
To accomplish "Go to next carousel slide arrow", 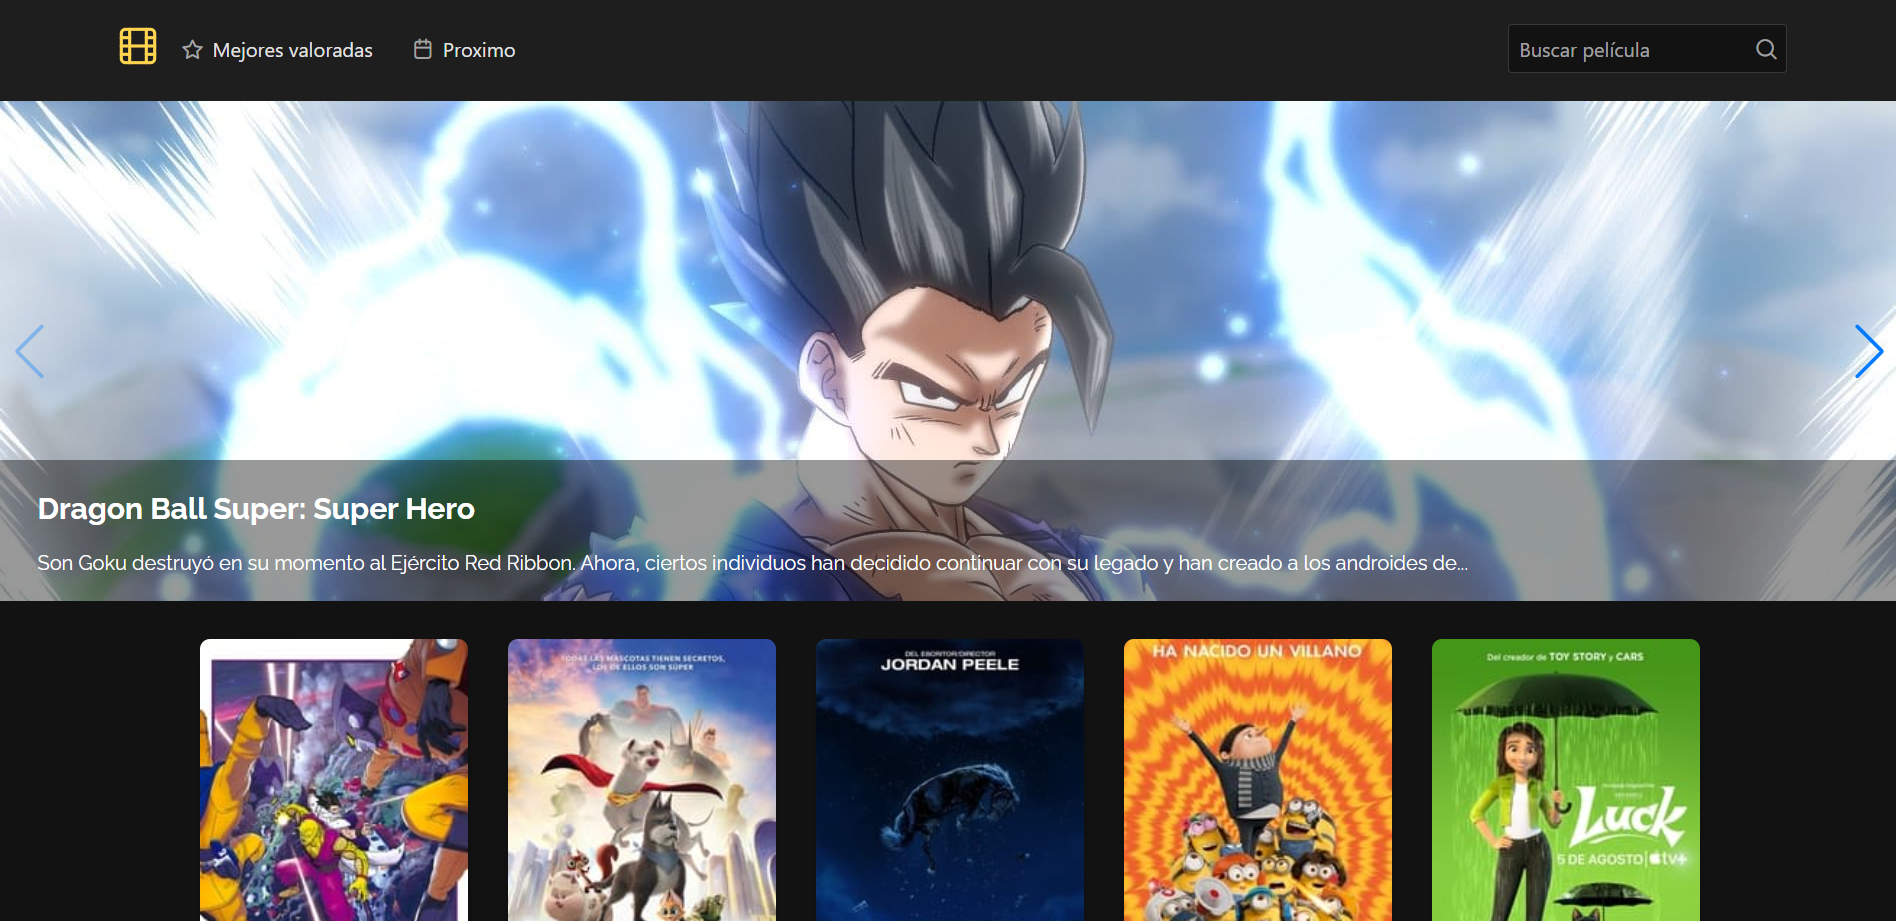I will click(x=1868, y=351).
